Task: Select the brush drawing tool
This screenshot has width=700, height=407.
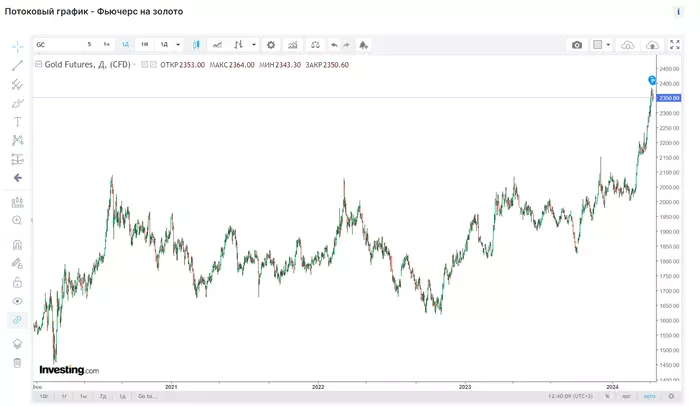Action: (17, 103)
